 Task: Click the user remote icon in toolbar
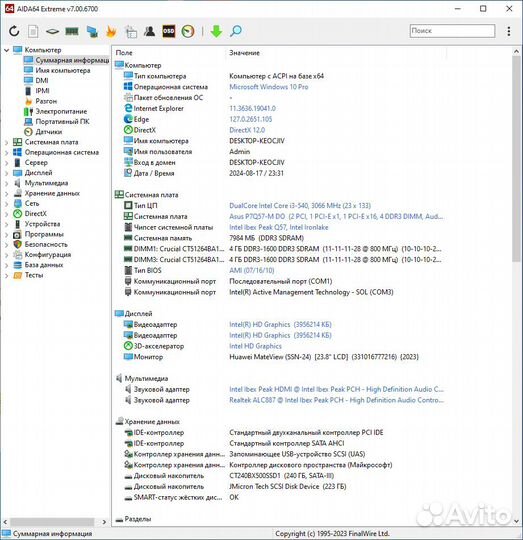pyautogui.click(x=149, y=31)
